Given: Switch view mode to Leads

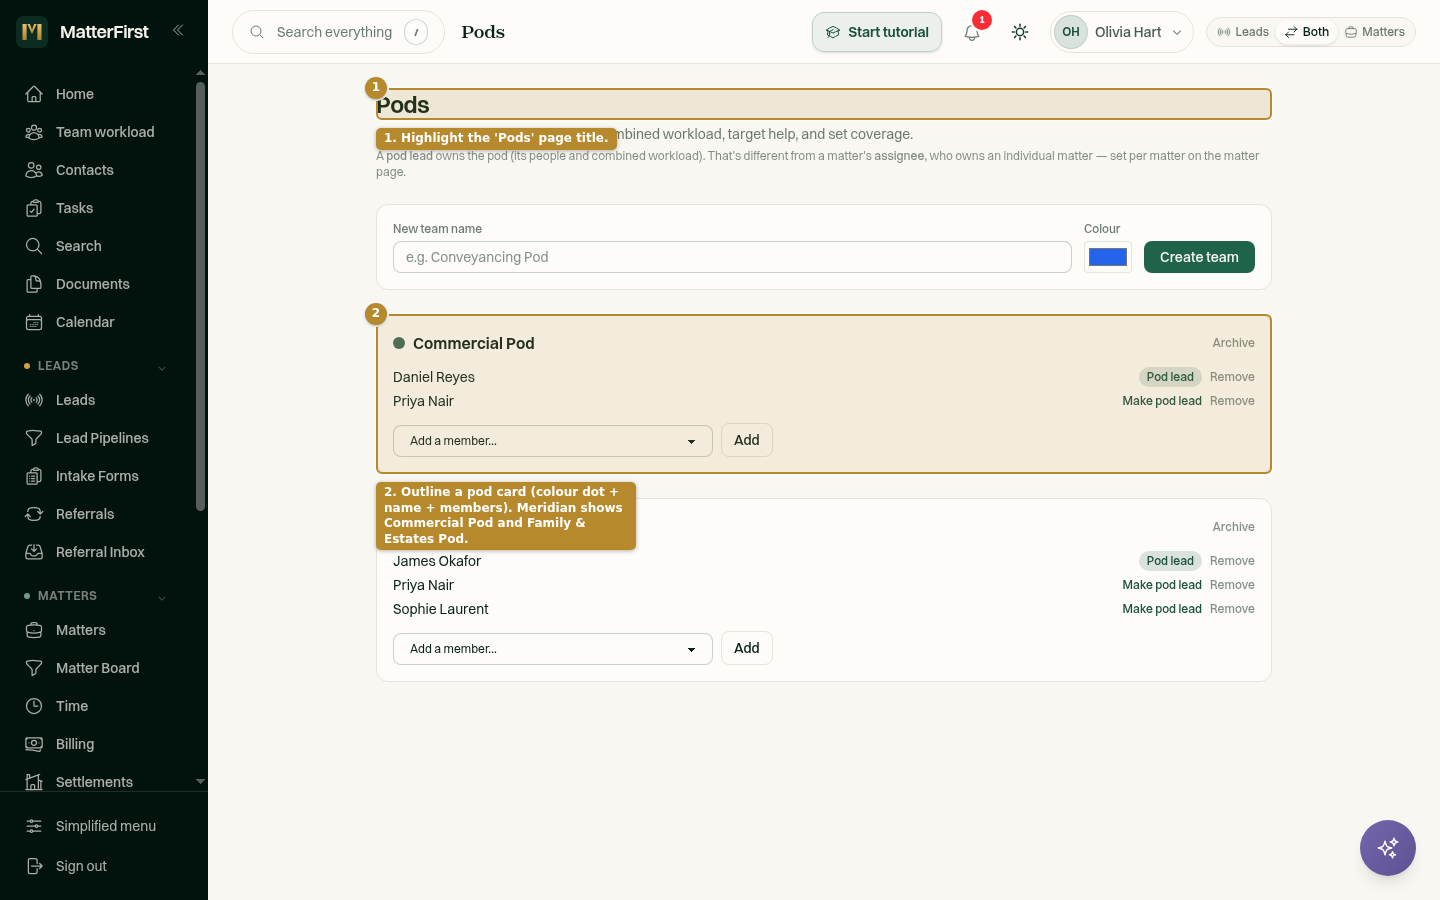Looking at the screenshot, I should tap(1243, 32).
